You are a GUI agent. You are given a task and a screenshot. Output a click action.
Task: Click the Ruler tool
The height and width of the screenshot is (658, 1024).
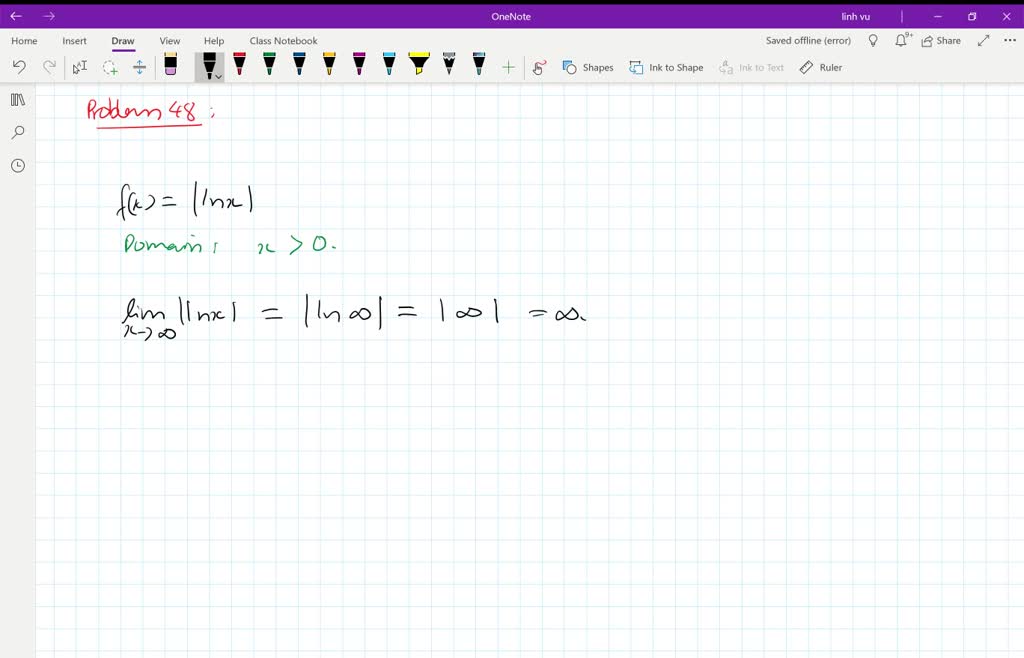point(820,67)
